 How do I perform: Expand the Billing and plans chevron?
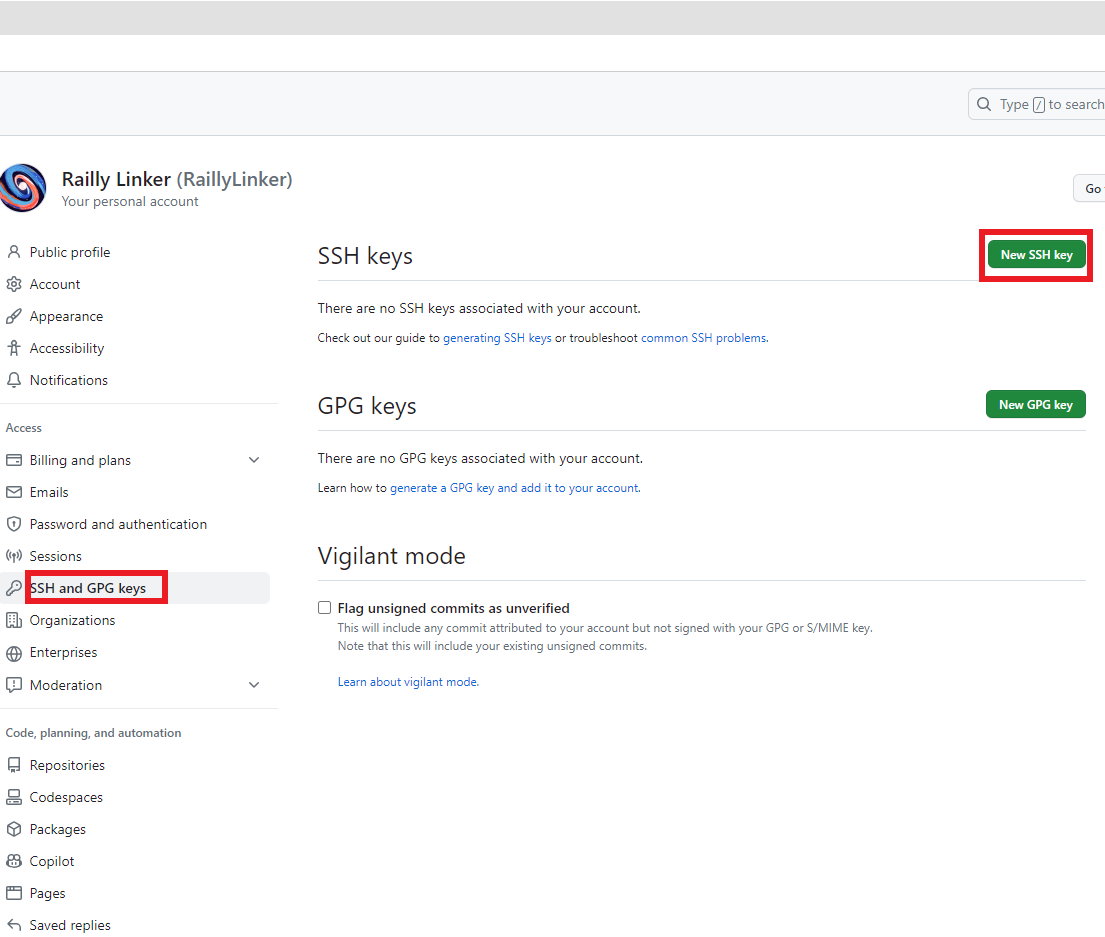pos(254,460)
